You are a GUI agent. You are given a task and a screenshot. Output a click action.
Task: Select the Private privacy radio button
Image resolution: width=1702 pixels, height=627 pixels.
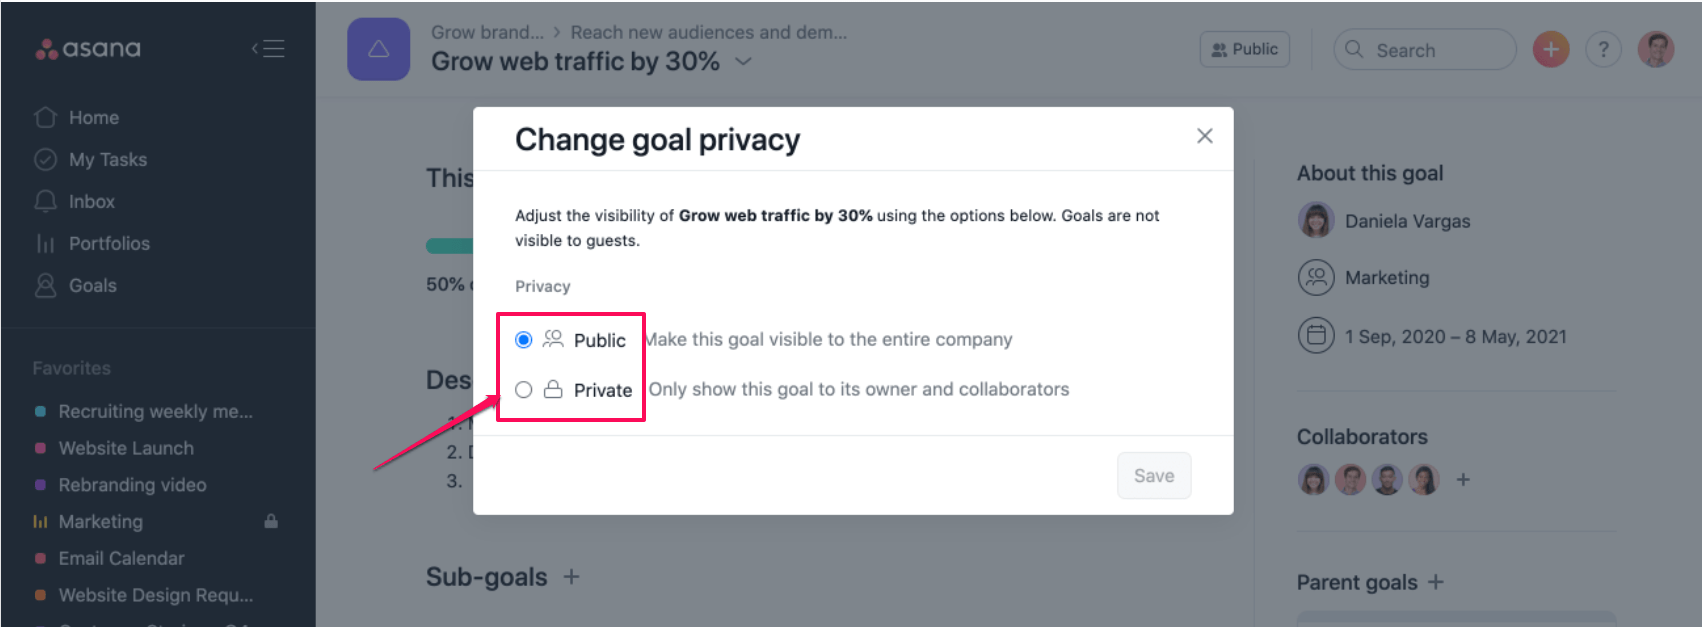[523, 390]
